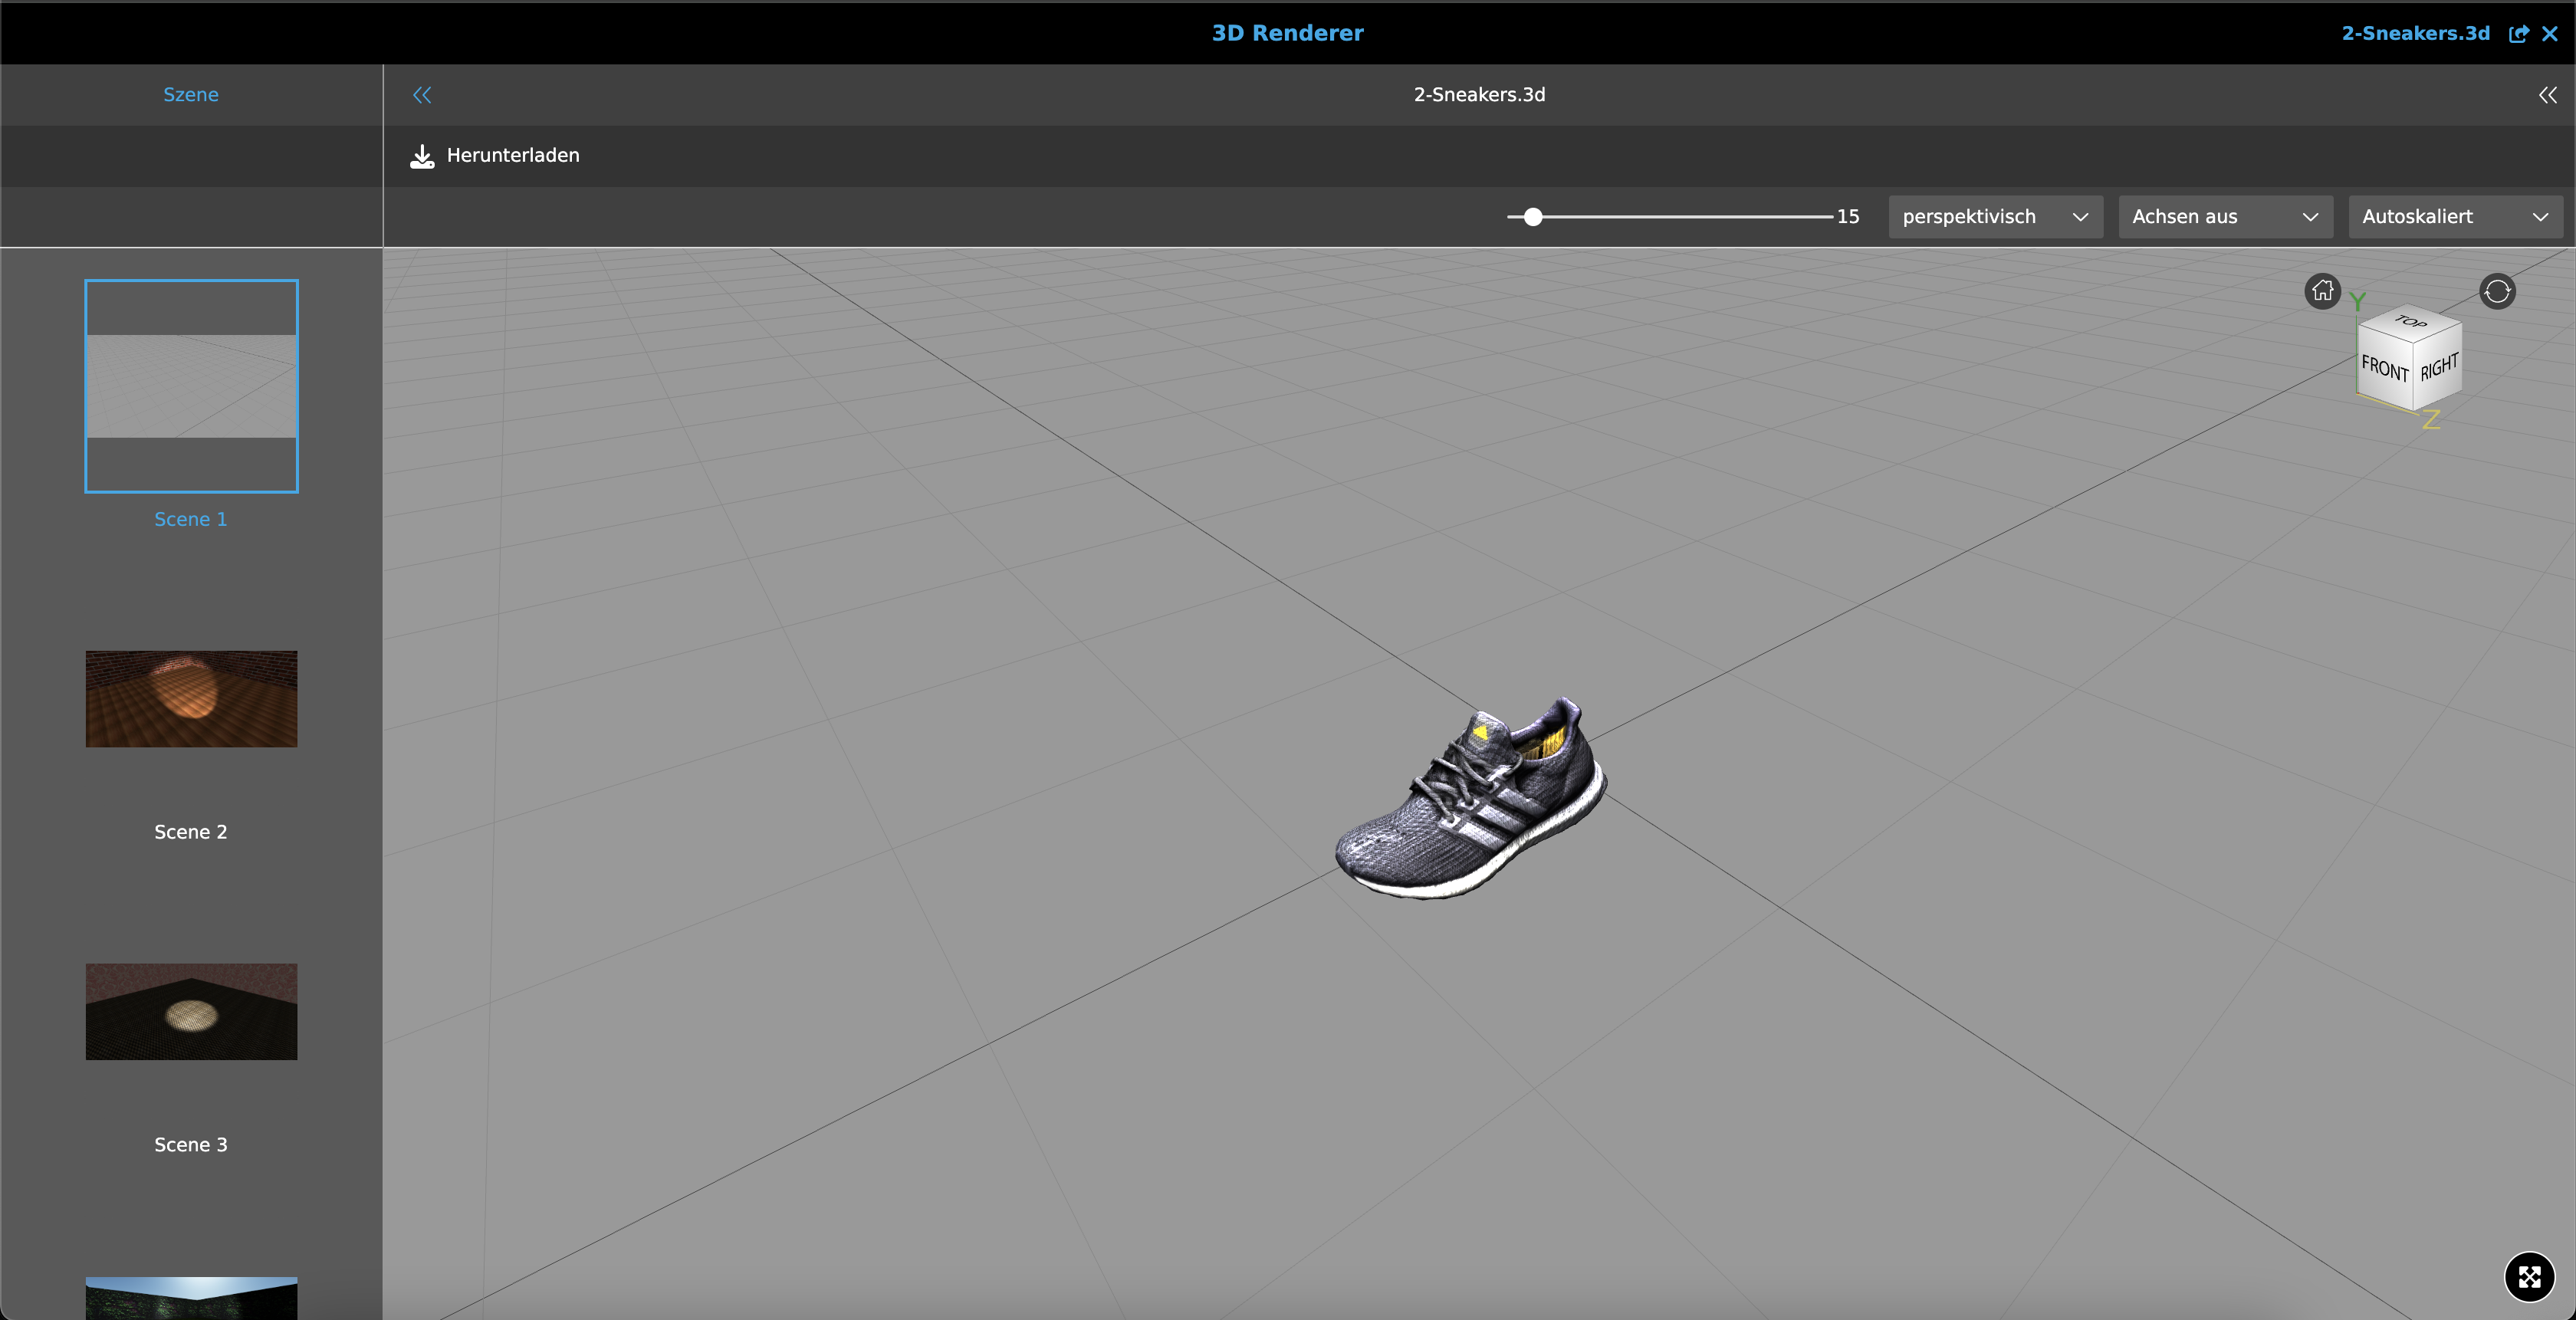2576x1320 pixels.
Task: Click the Herunterladen button label
Action: click(x=513, y=156)
